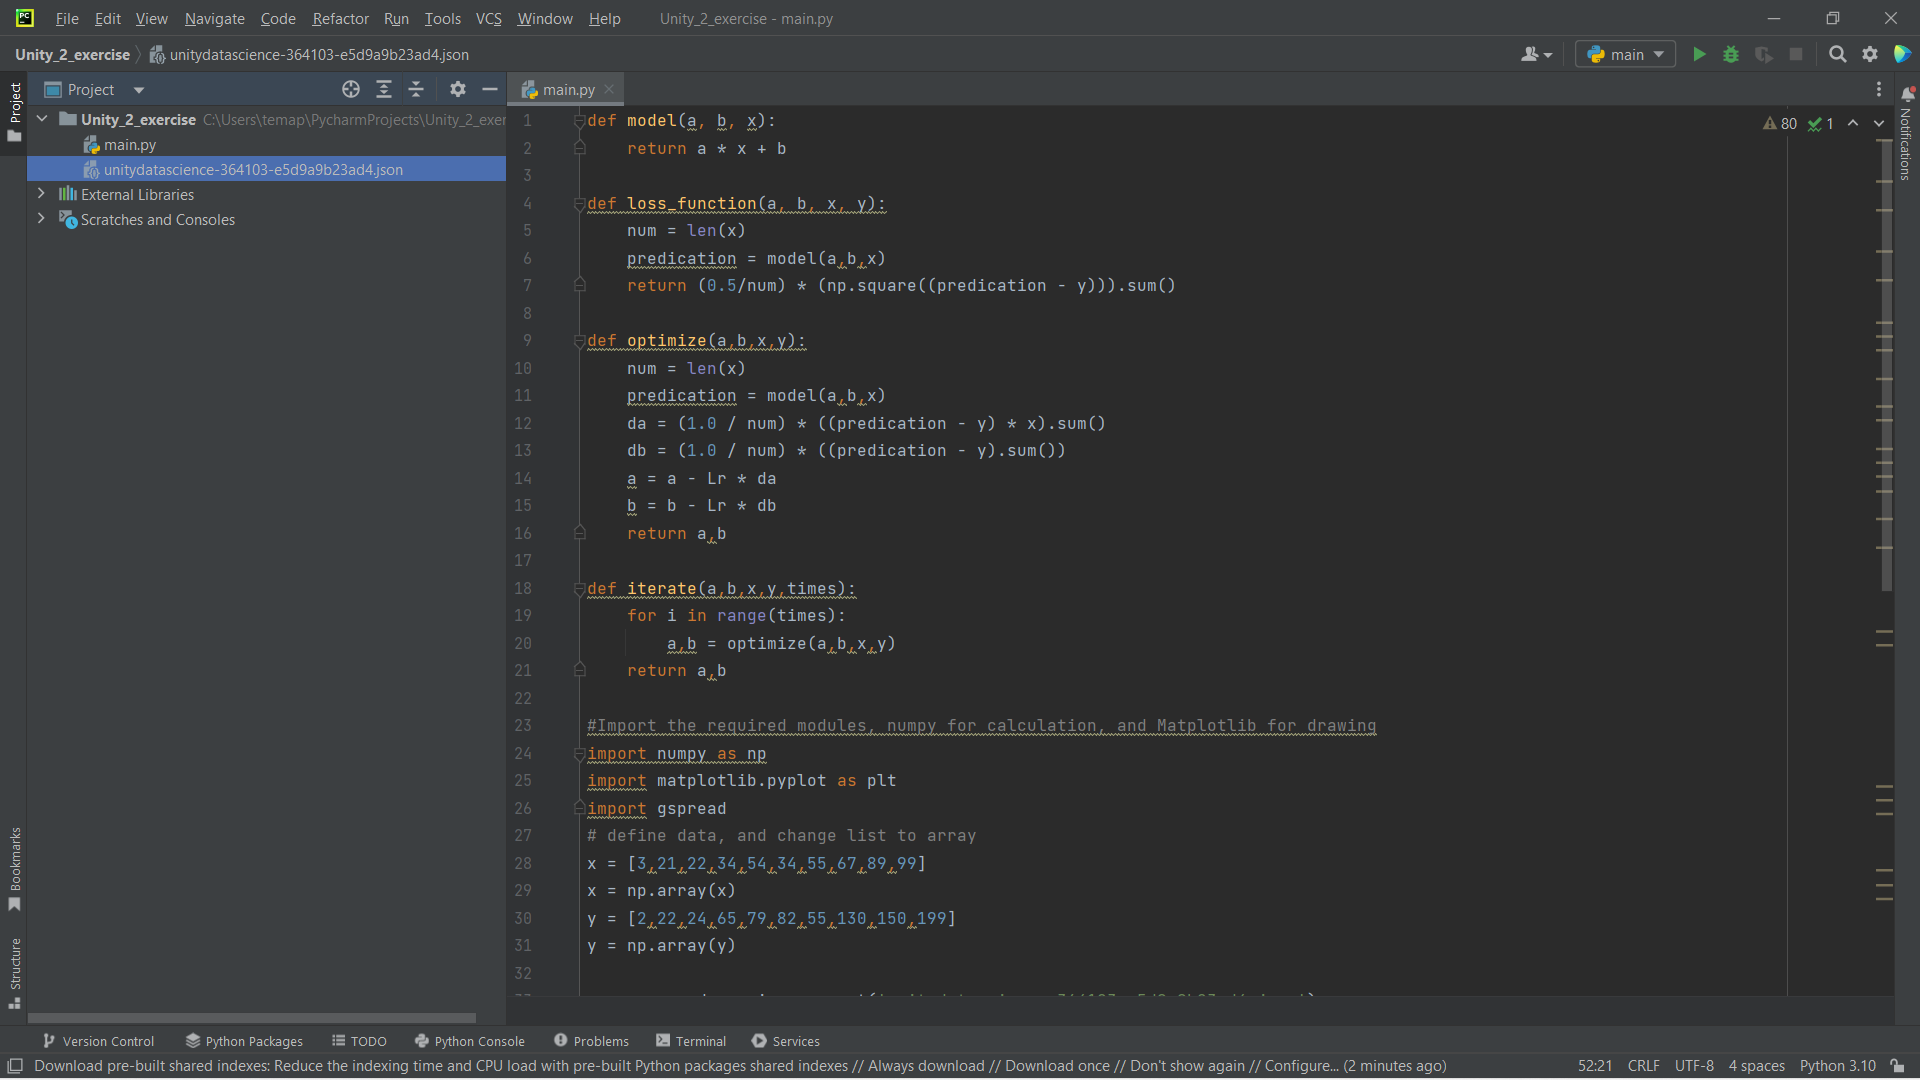Screen dimensions: 1920x1080
Task: Open the Refactor menu
Action: click(340, 18)
